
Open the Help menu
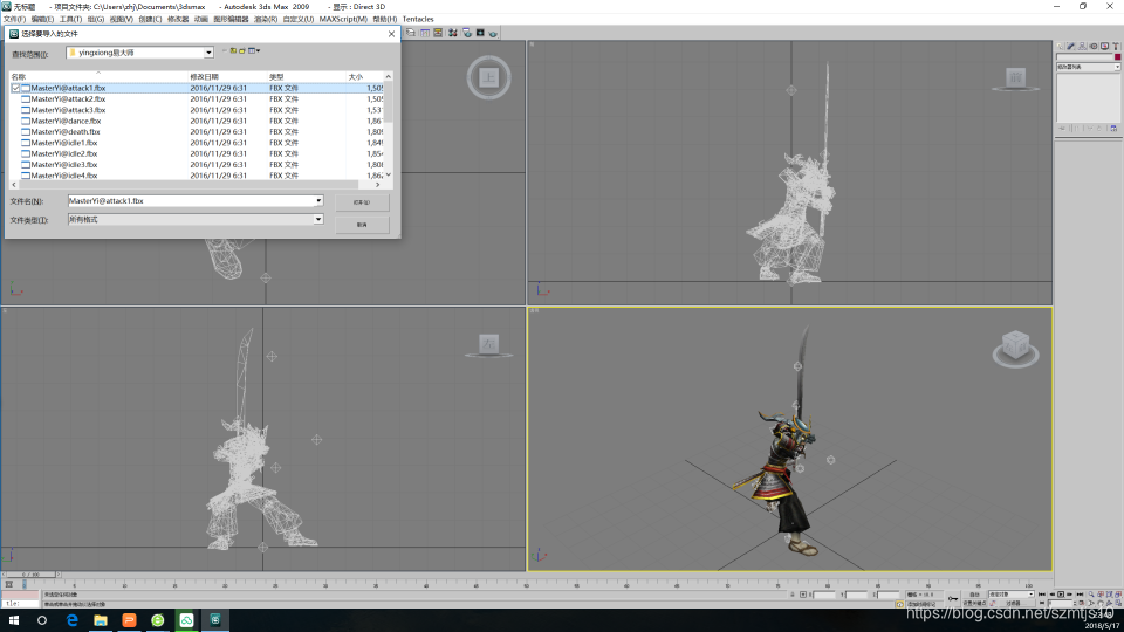[384, 19]
